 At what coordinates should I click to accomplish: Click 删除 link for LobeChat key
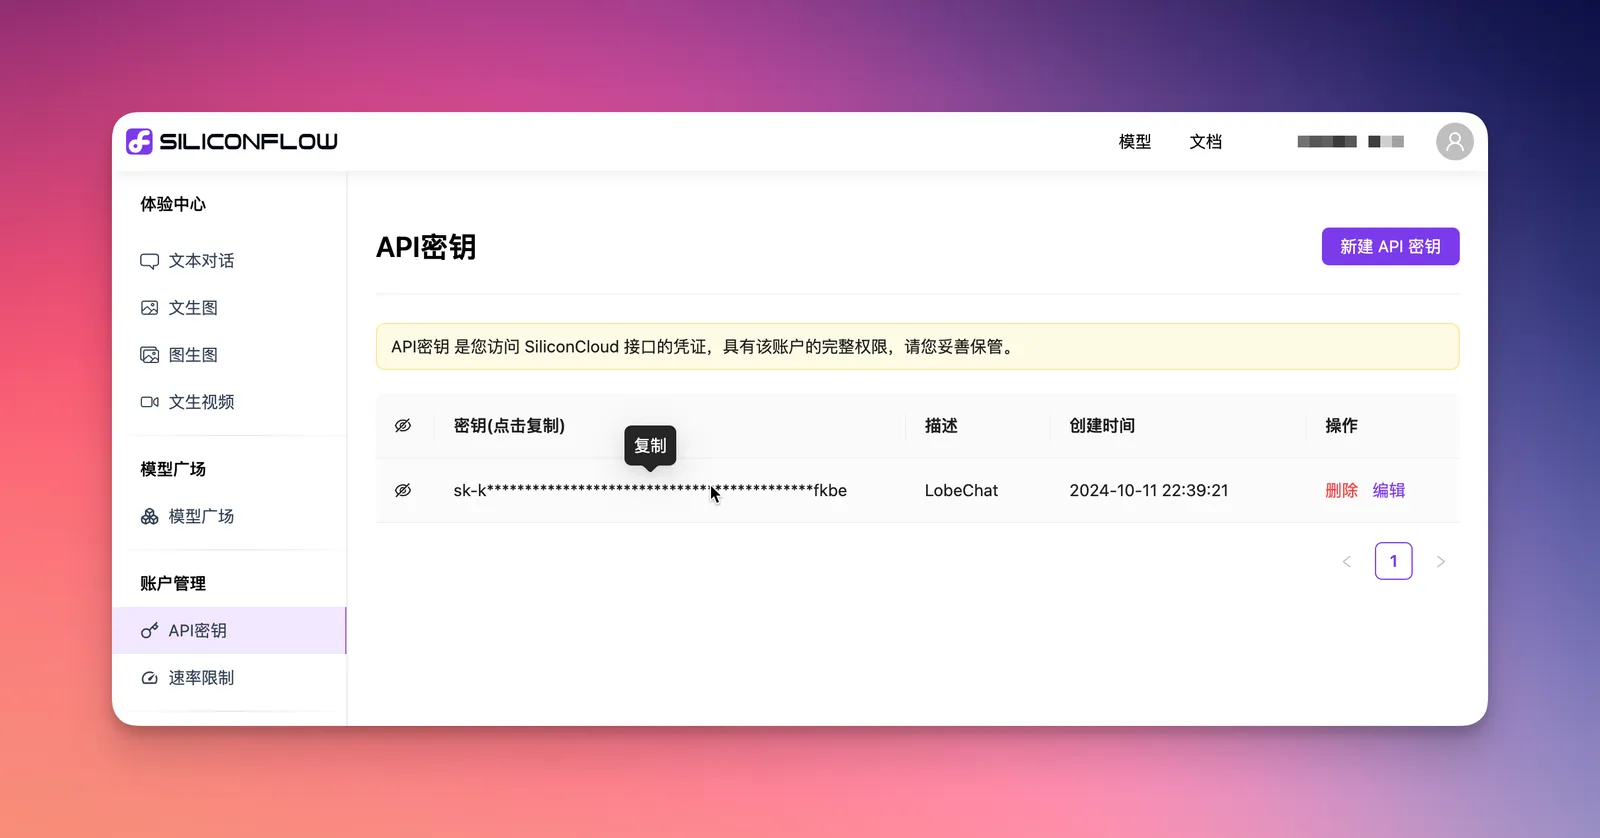[x=1342, y=490]
